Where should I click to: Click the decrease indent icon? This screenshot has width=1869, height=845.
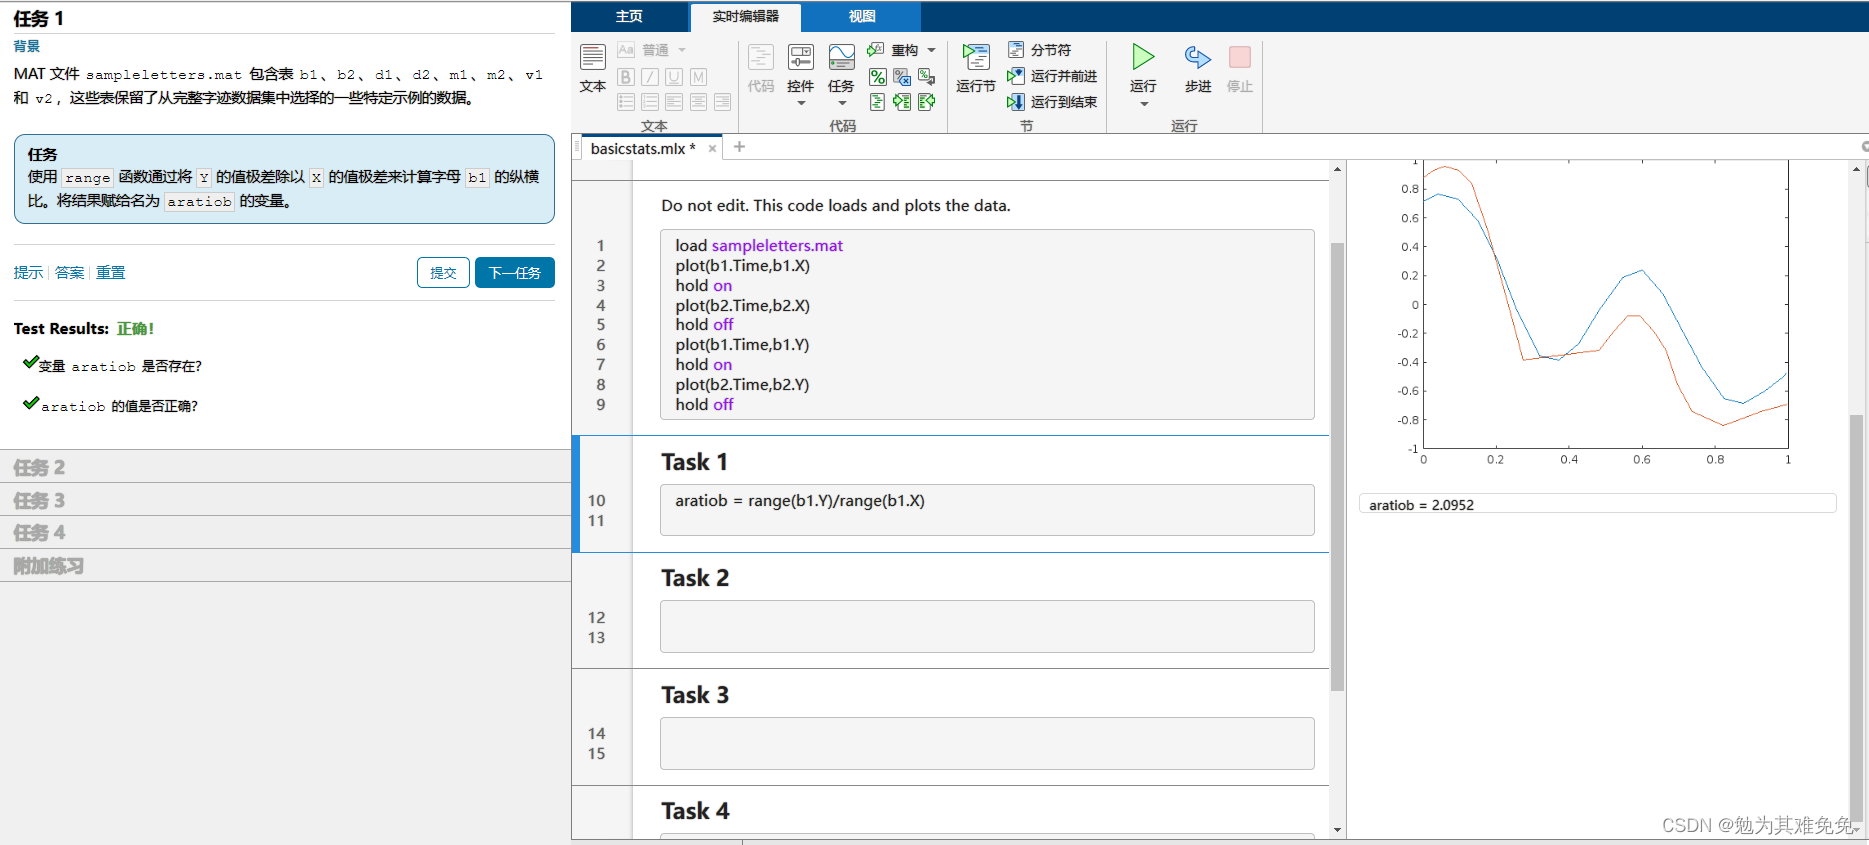[x=926, y=102]
